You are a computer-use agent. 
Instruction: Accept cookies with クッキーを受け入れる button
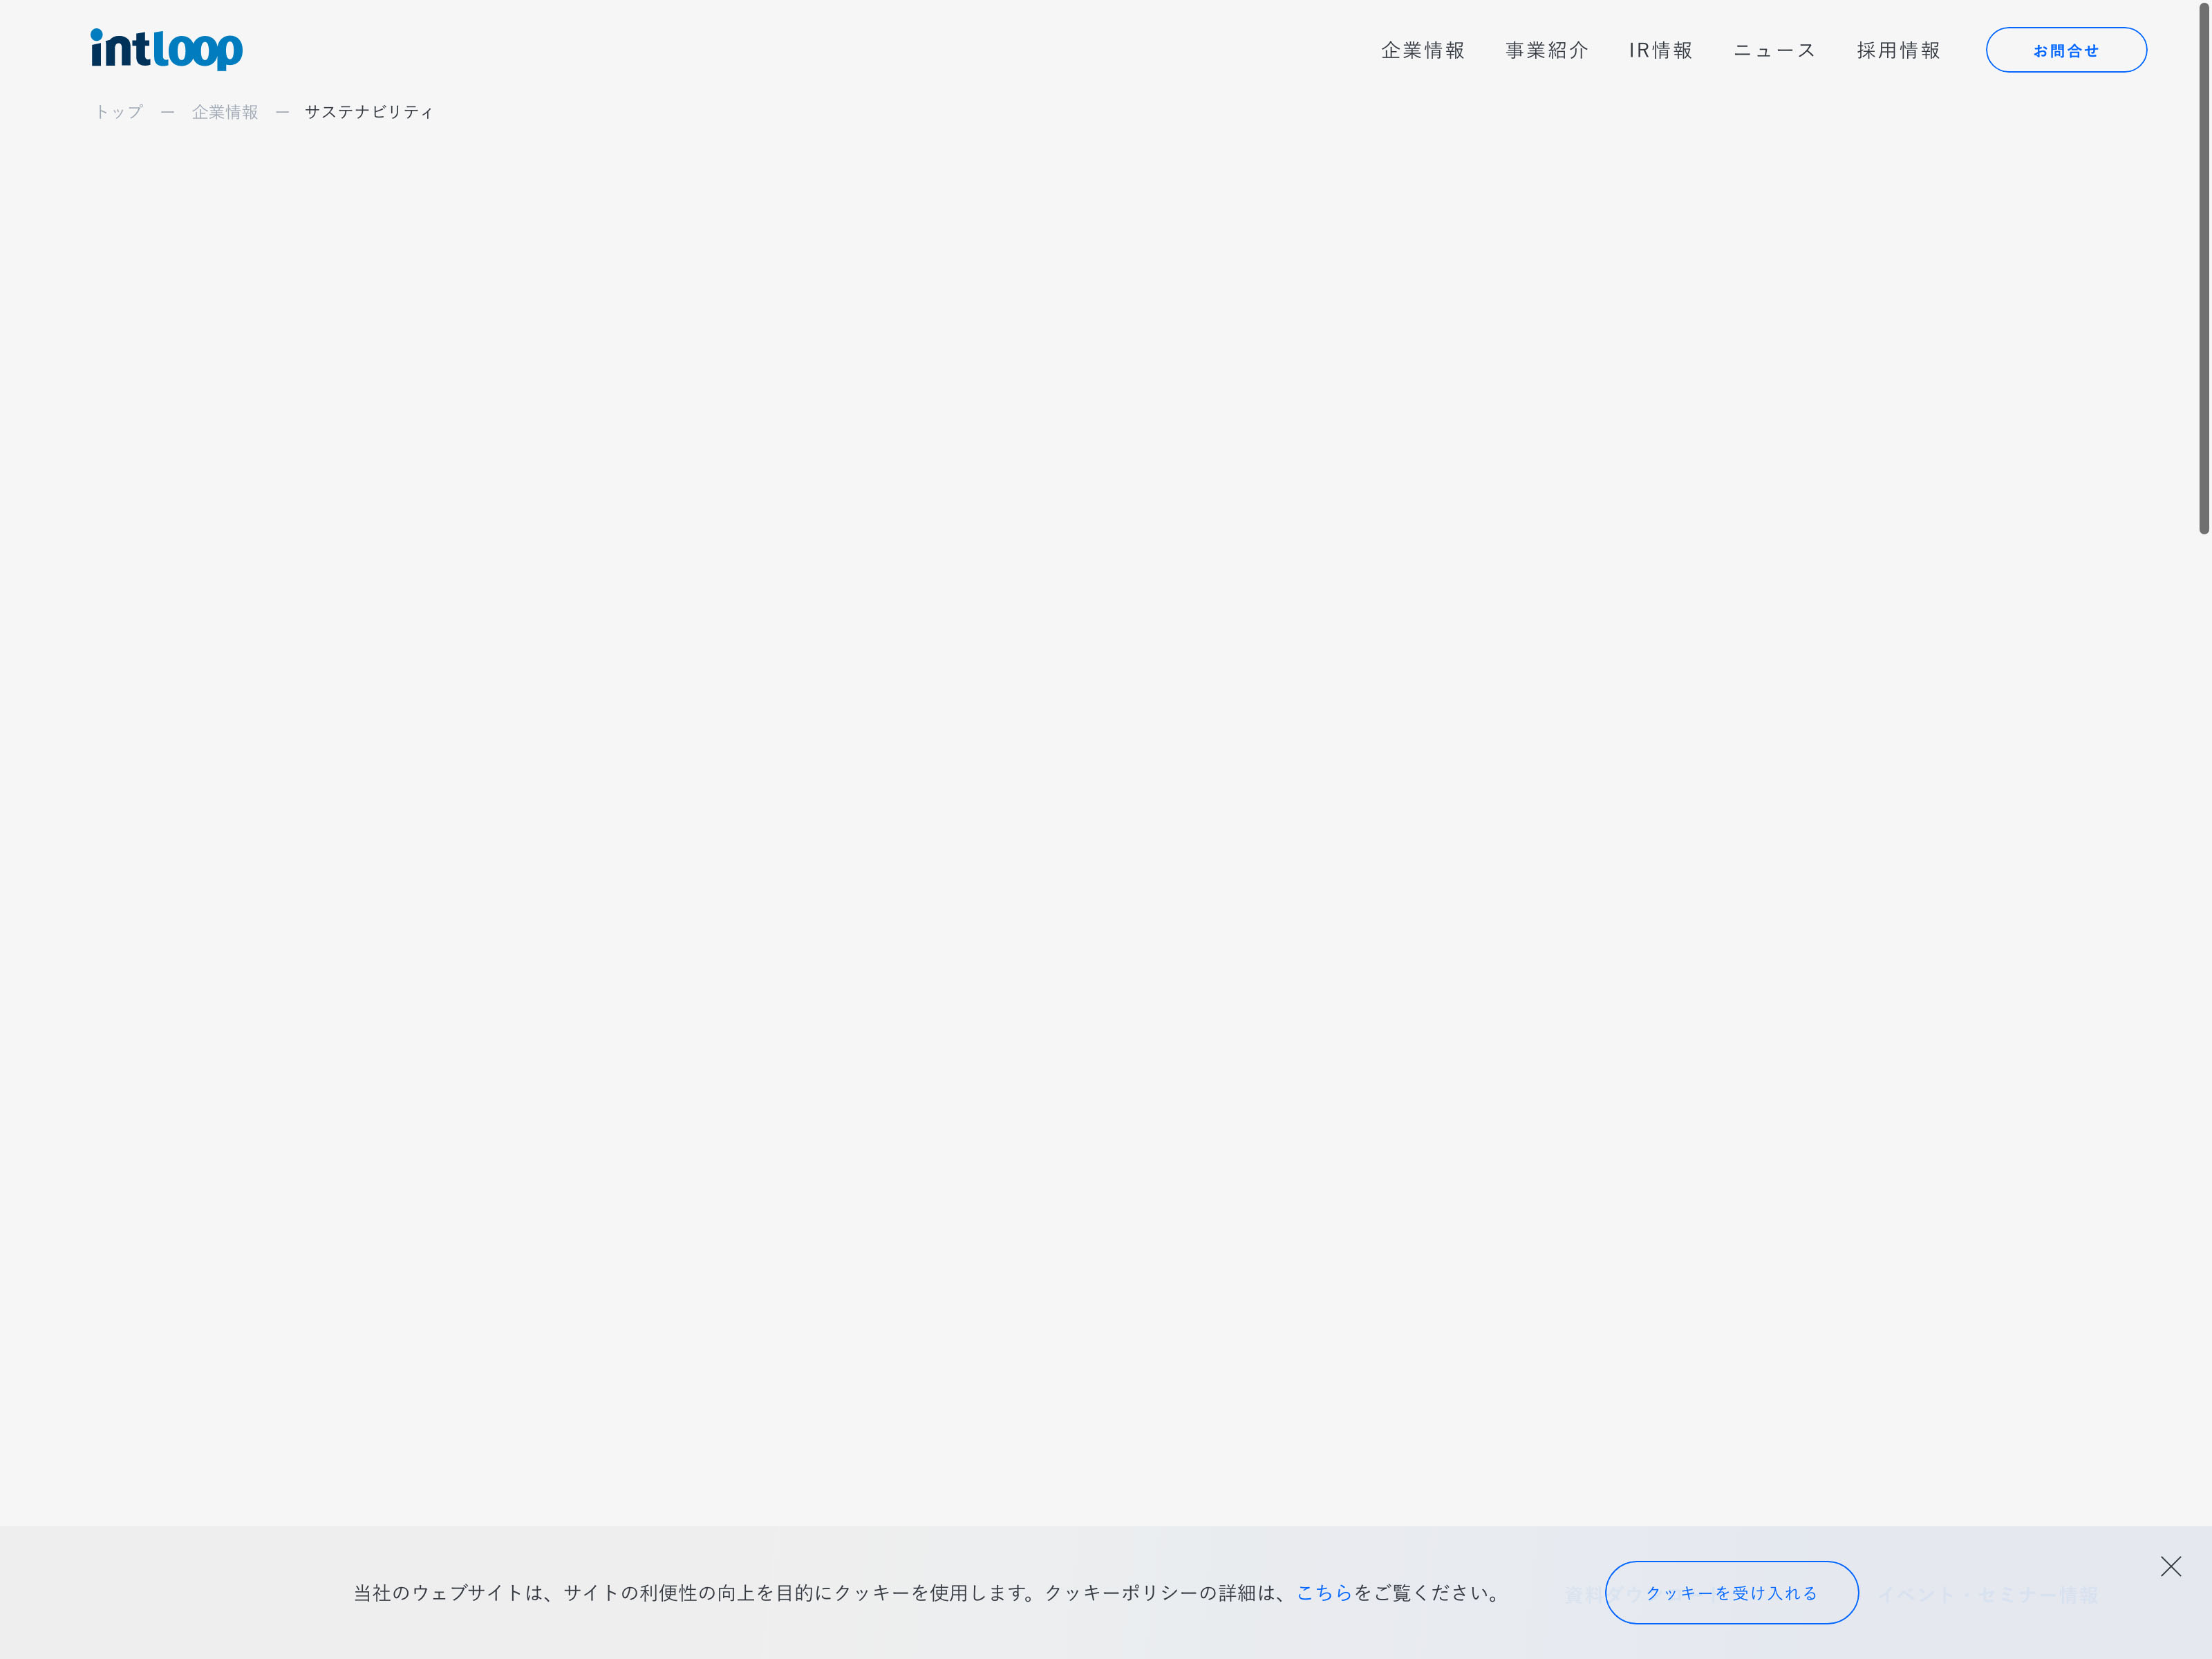coord(1731,1593)
